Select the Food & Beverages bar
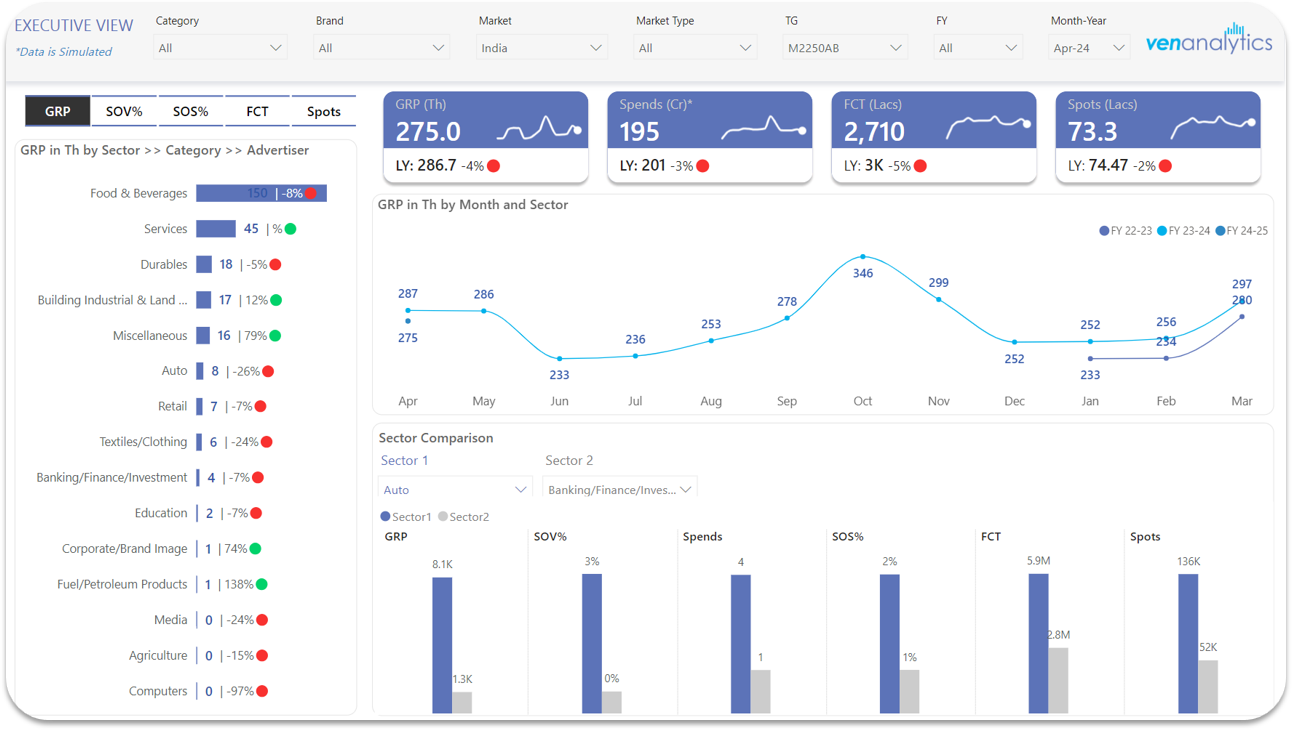This screenshot has width=1292, height=730. (x=261, y=193)
